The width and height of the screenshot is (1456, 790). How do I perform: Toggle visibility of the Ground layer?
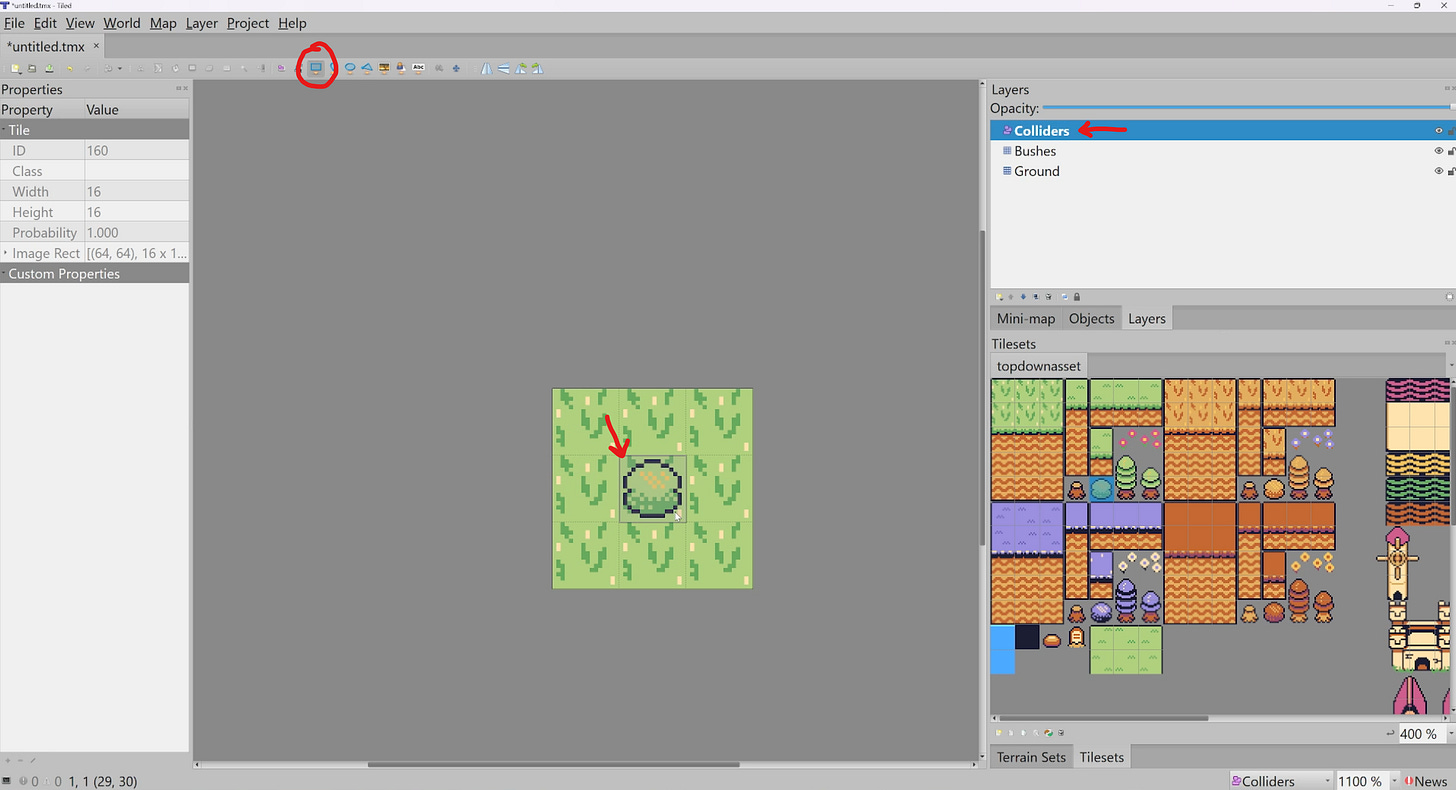click(1439, 171)
